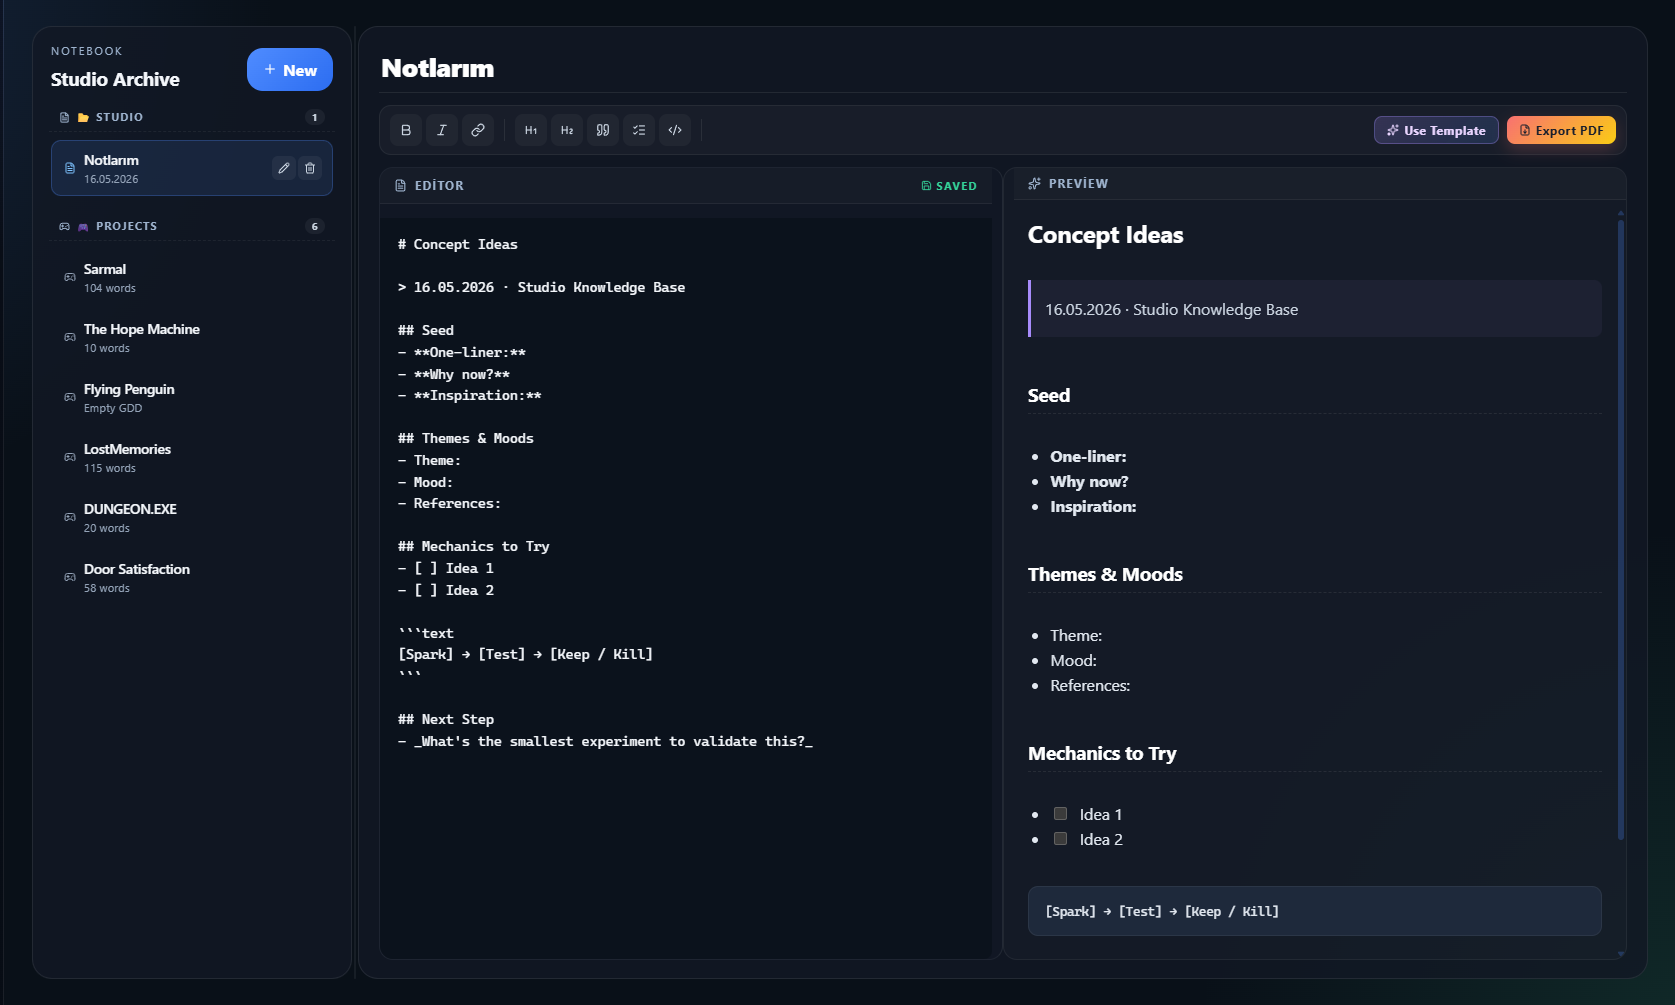The height and width of the screenshot is (1005, 1675).
Task: Click the "## Themes & Moods" editor line
Action: click(x=466, y=438)
